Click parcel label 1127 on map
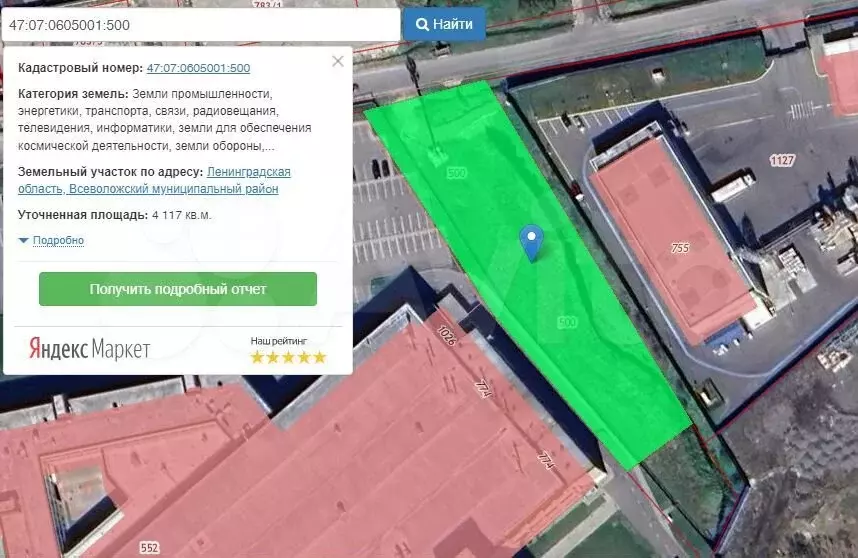 782,160
